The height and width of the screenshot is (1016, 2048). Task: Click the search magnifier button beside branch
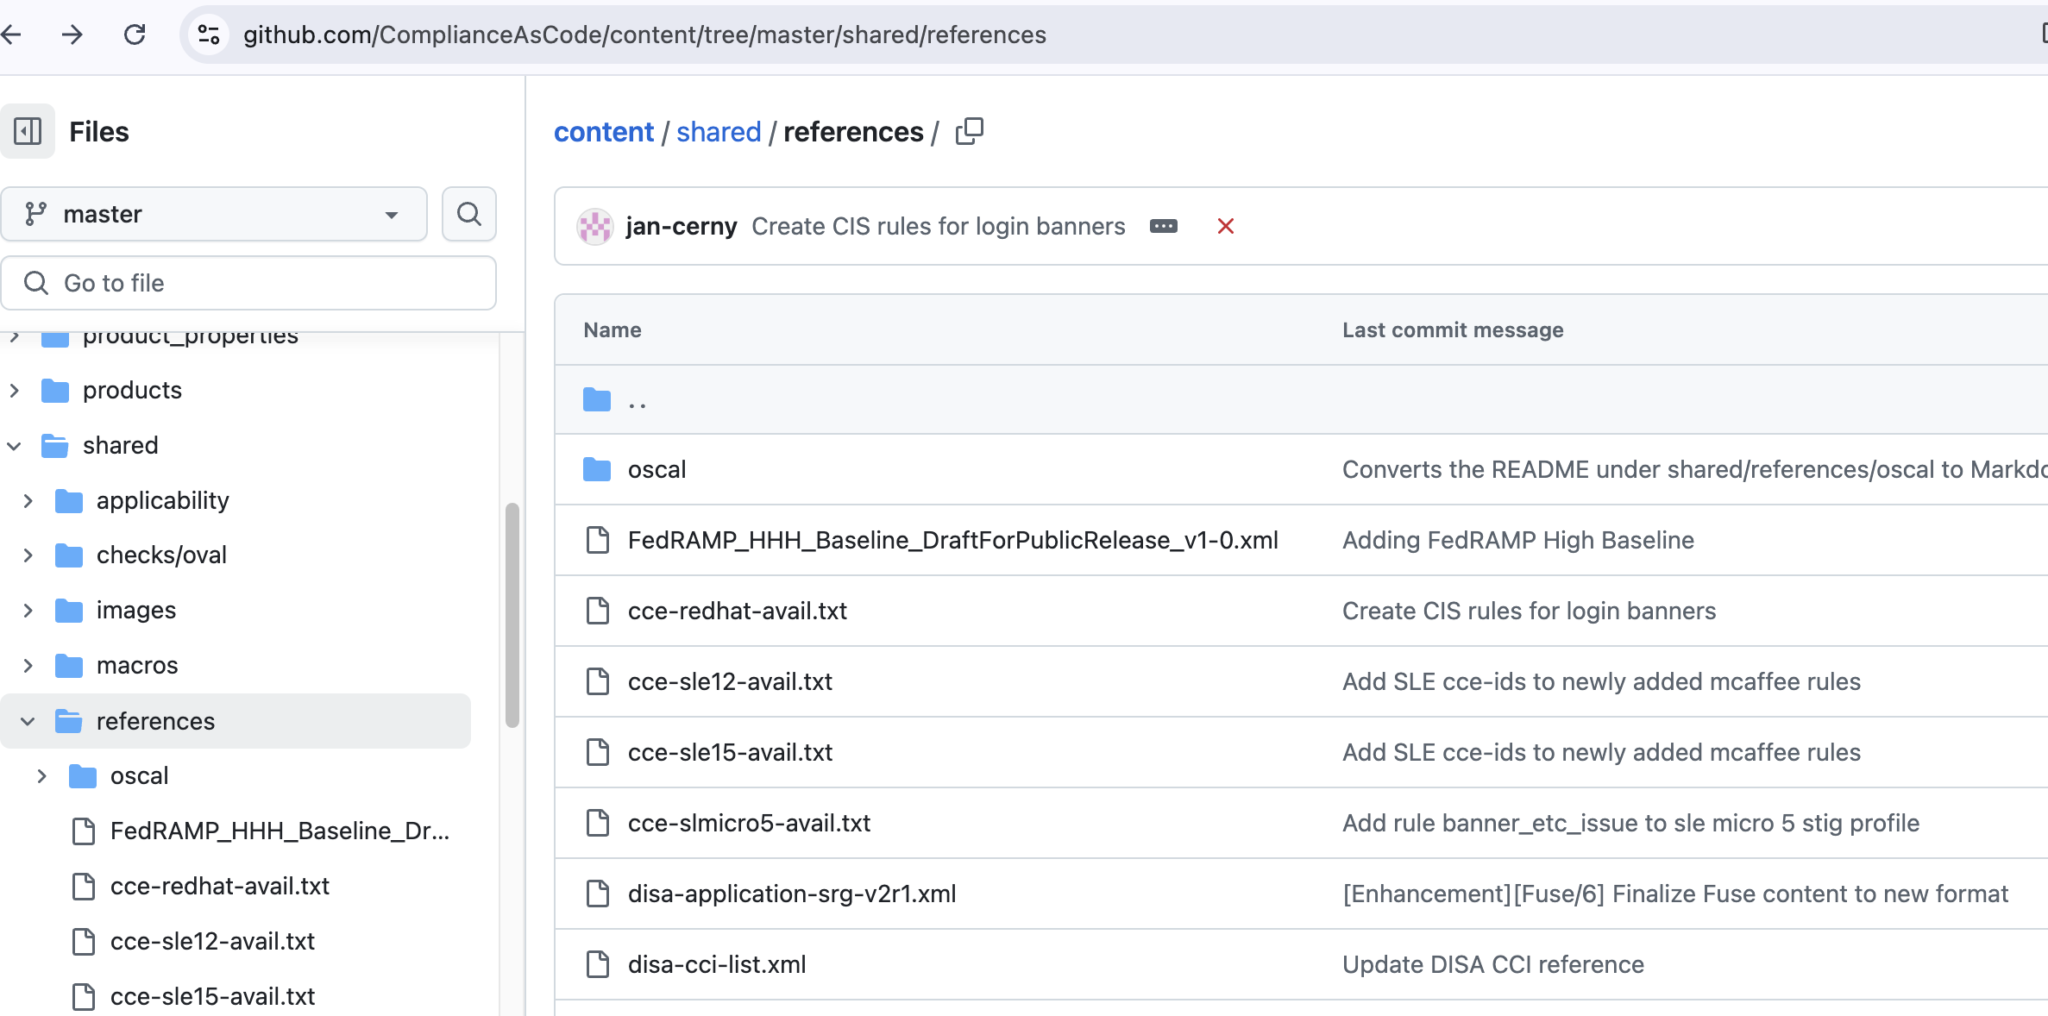469,214
